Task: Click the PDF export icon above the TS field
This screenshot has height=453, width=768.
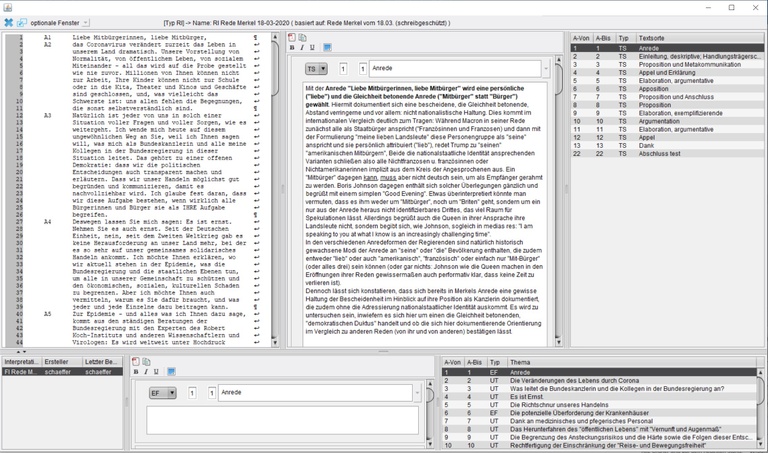Action: pyautogui.click(x=292, y=37)
